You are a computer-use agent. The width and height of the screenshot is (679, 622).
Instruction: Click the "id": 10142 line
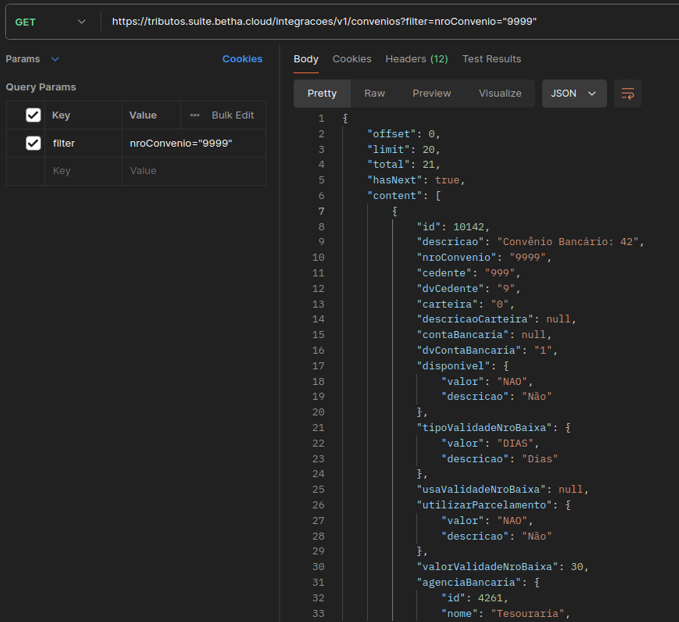453,227
